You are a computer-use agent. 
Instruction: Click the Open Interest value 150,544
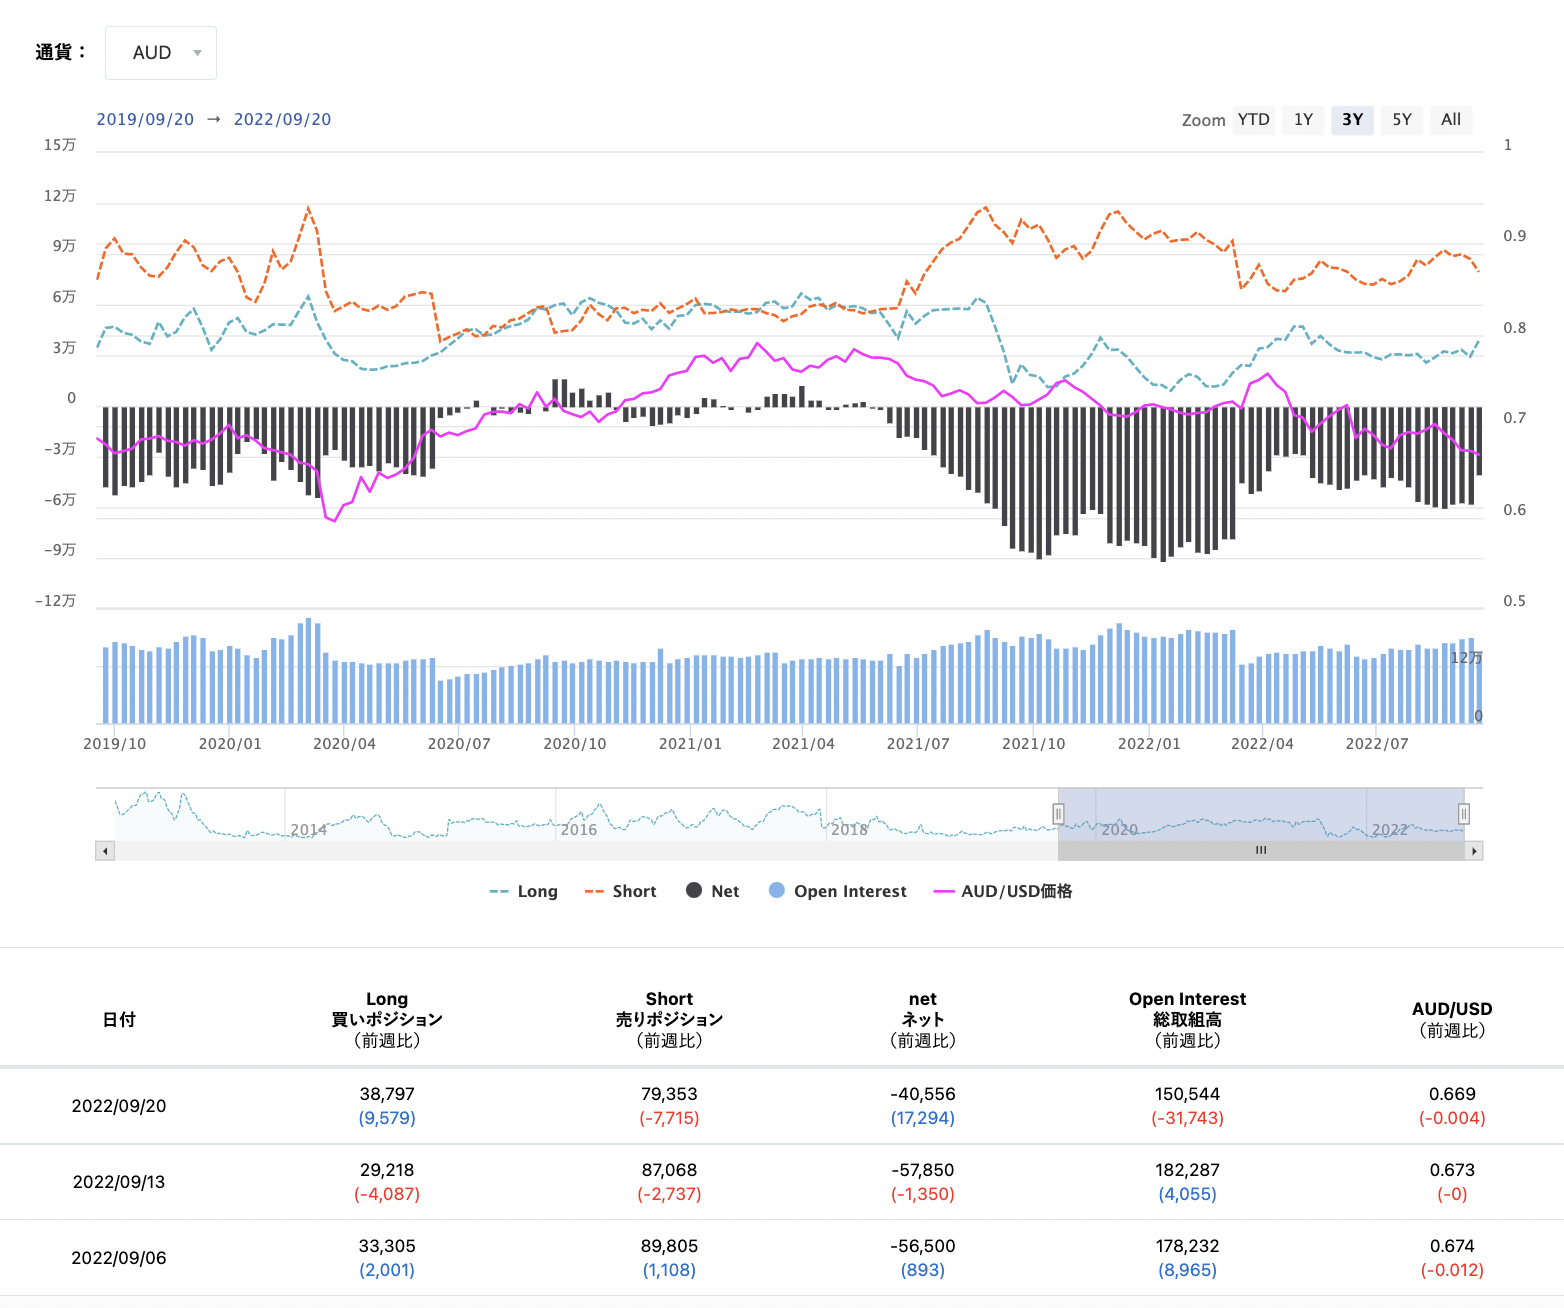[x=1188, y=1094]
